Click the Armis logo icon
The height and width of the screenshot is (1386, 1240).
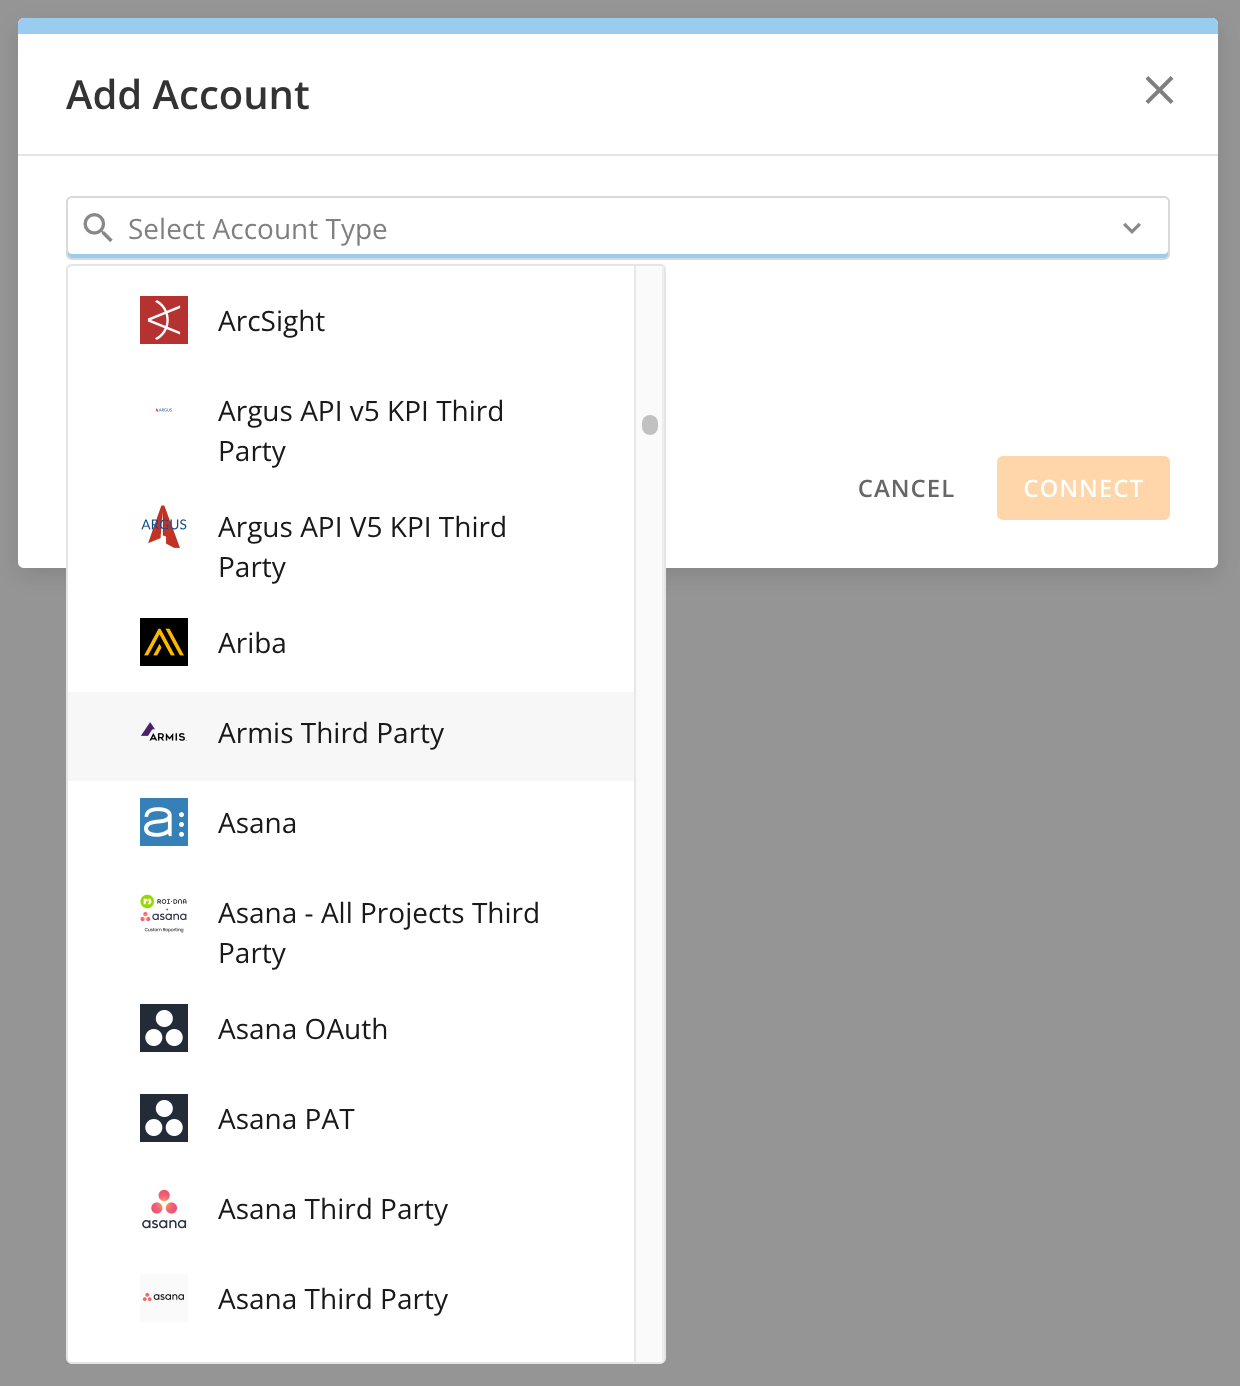pos(164,733)
